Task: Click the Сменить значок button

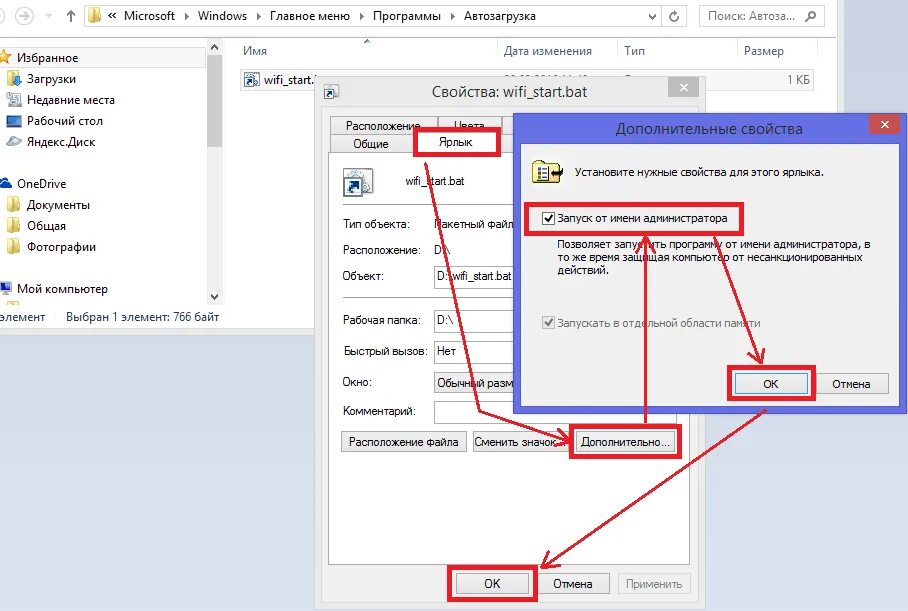Action: (519, 442)
